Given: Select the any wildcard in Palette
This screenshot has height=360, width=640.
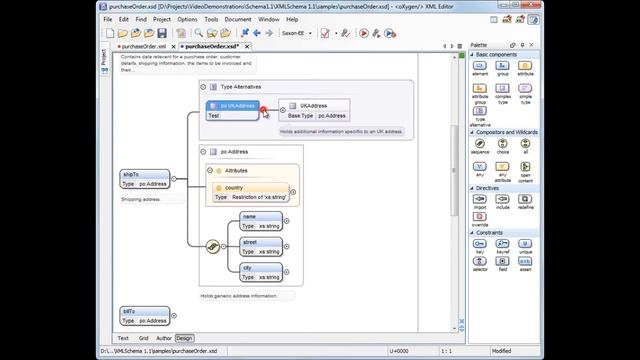Looking at the screenshot, I should tap(480, 169).
